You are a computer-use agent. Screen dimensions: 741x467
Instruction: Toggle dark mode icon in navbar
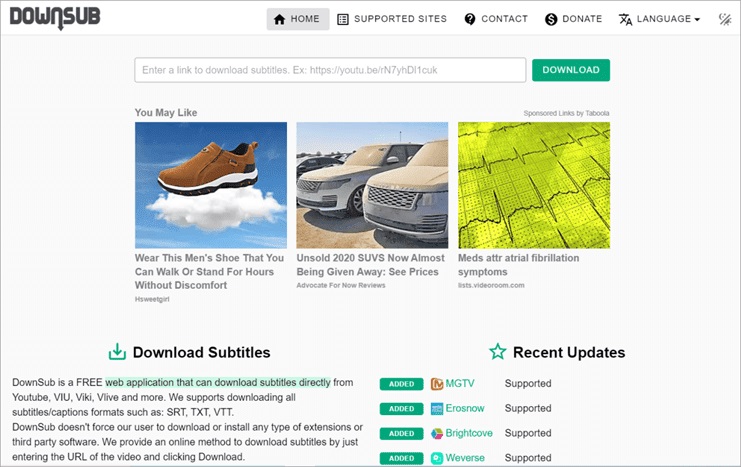click(x=725, y=19)
